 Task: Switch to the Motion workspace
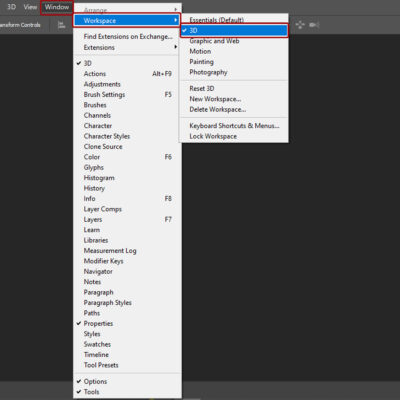(x=234, y=51)
